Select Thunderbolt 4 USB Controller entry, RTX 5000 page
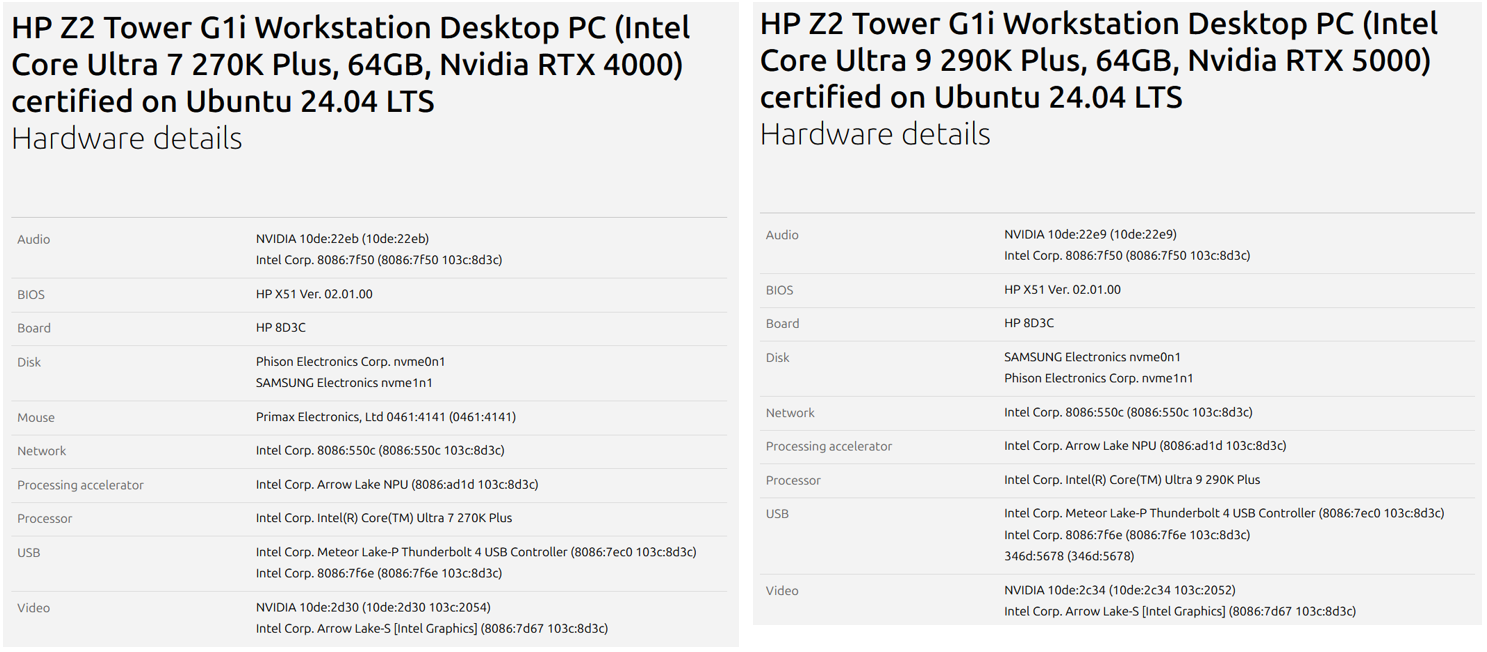1487x652 pixels. click(x=1224, y=513)
